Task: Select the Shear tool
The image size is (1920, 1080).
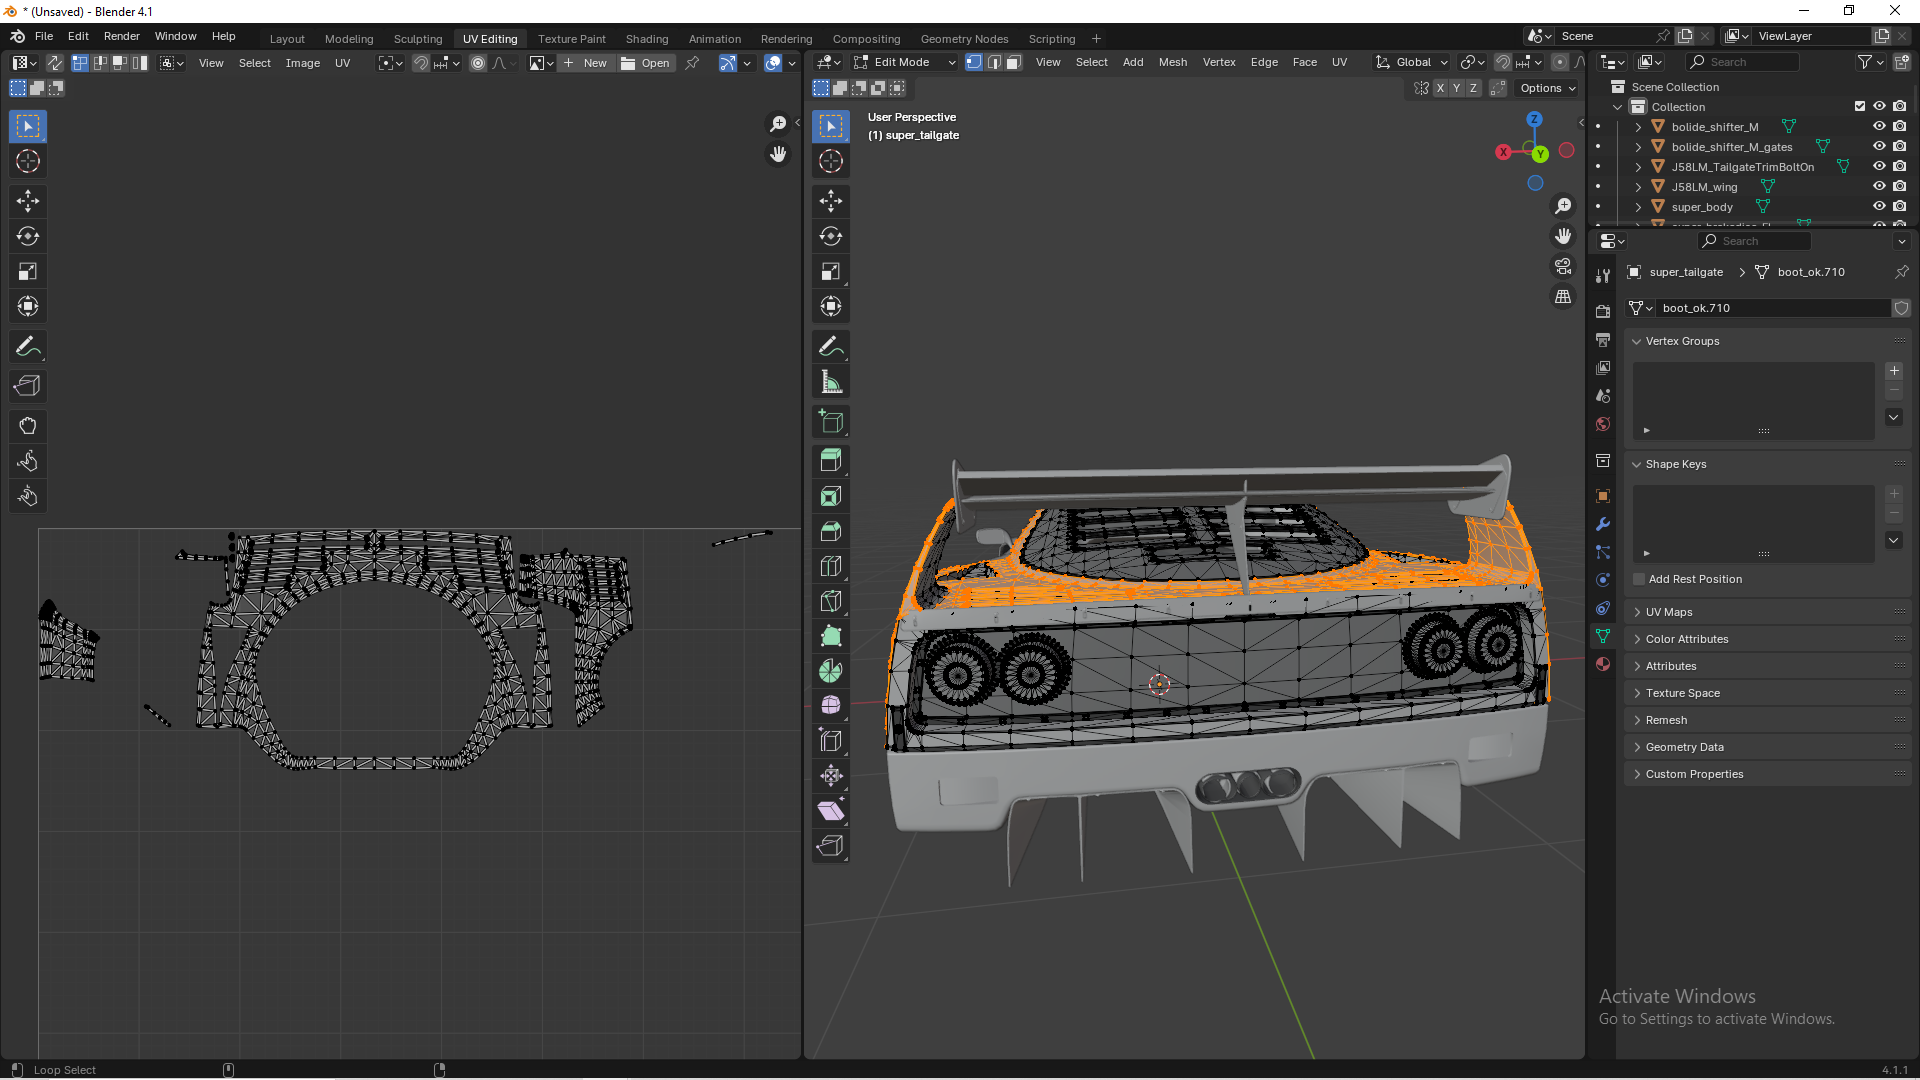Action: point(831,810)
